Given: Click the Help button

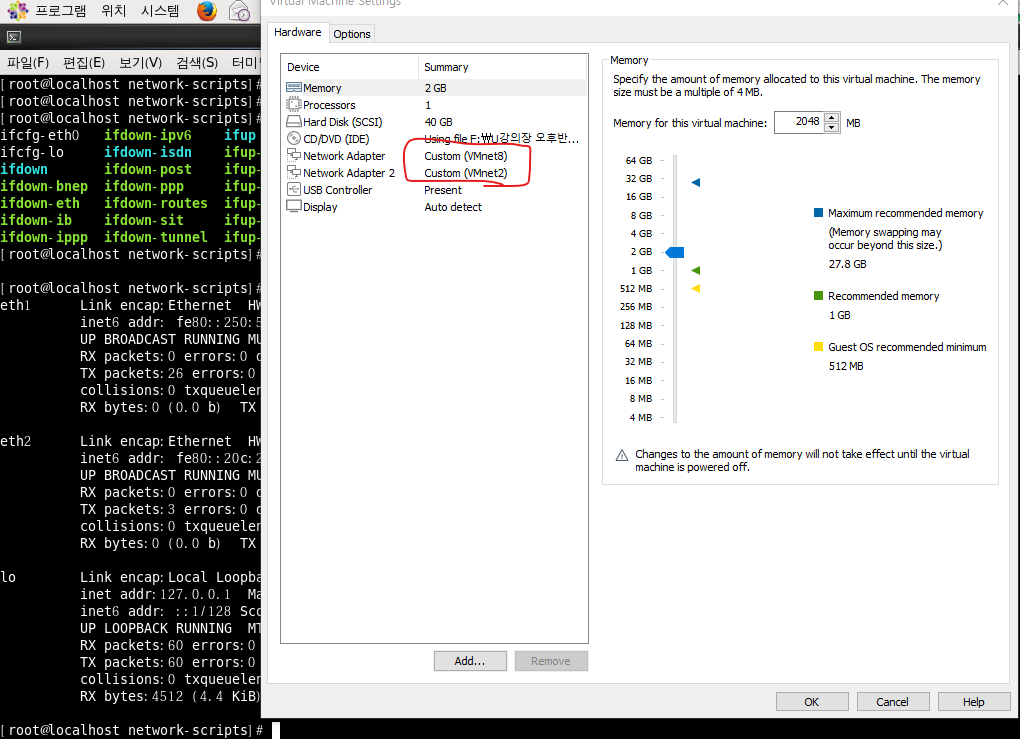Looking at the screenshot, I should pyautogui.click(x=973, y=702).
